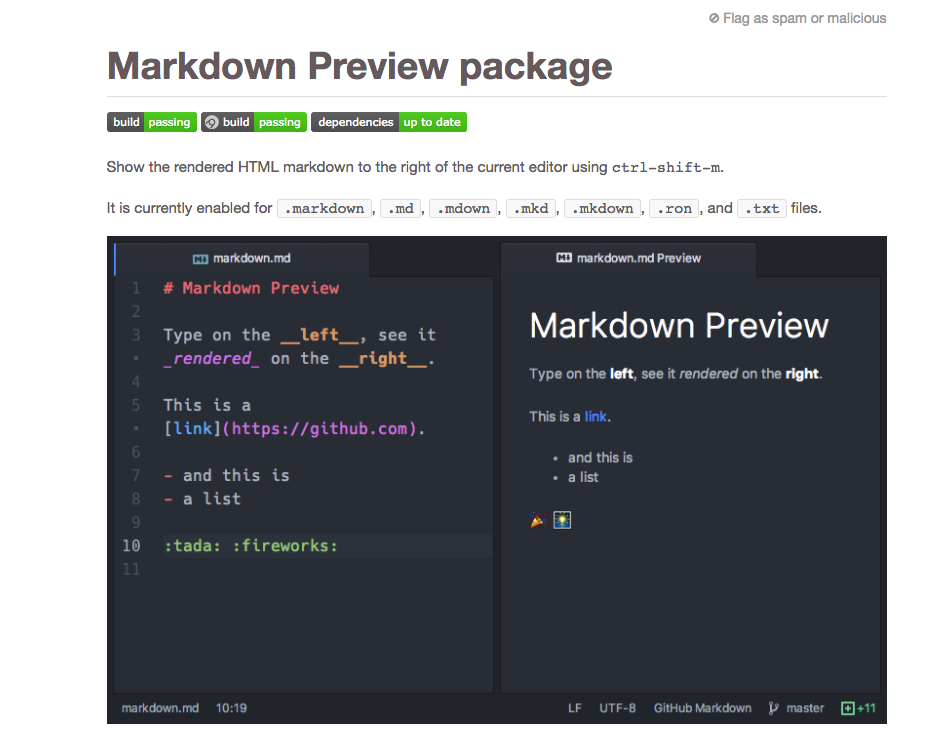928x741 pixels.
Task: Open the CircleCI build passing badge
Action: [254, 122]
